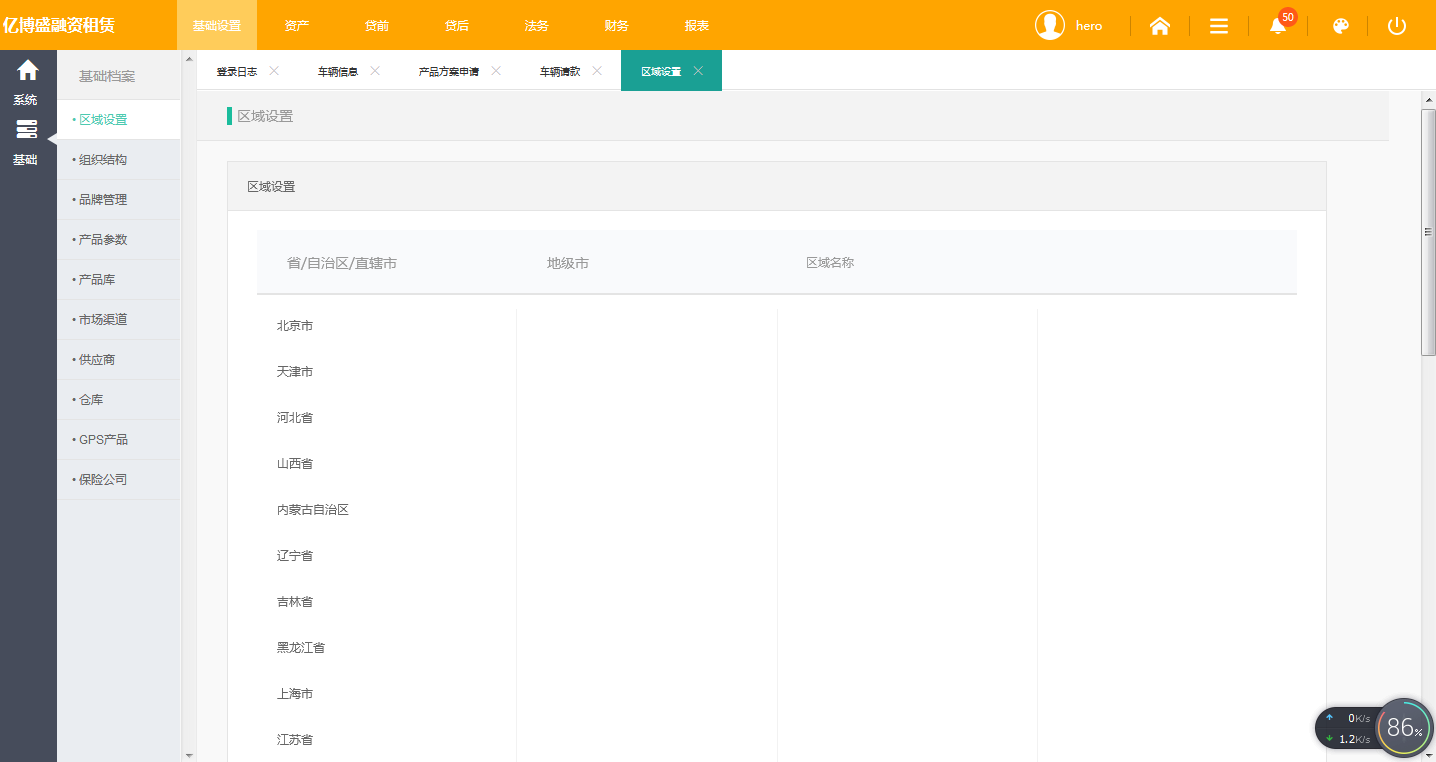Open notifications bell with 50 badge
1436x762 pixels.
coord(1278,26)
